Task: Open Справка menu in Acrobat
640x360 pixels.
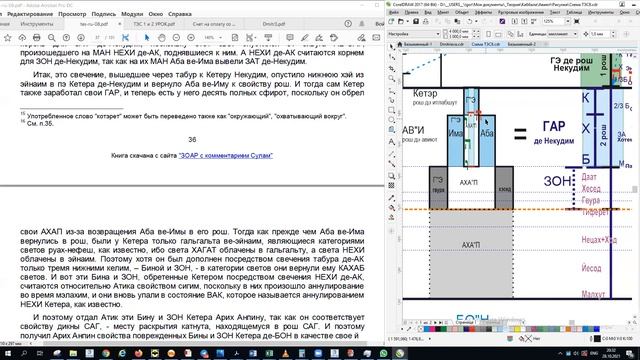Action: 180,14
